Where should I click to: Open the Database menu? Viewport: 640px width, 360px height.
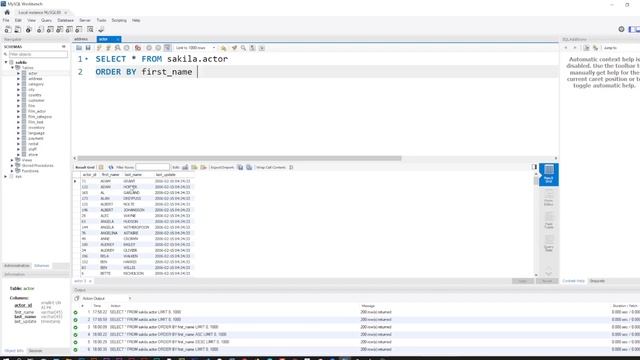pyautogui.click(x=65, y=20)
